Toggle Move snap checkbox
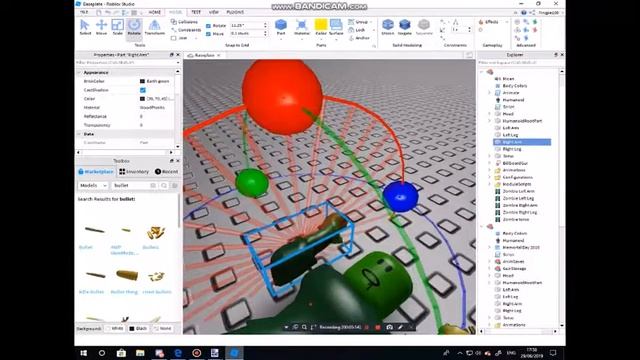The width and height of the screenshot is (640, 360). pyautogui.click(x=209, y=34)
